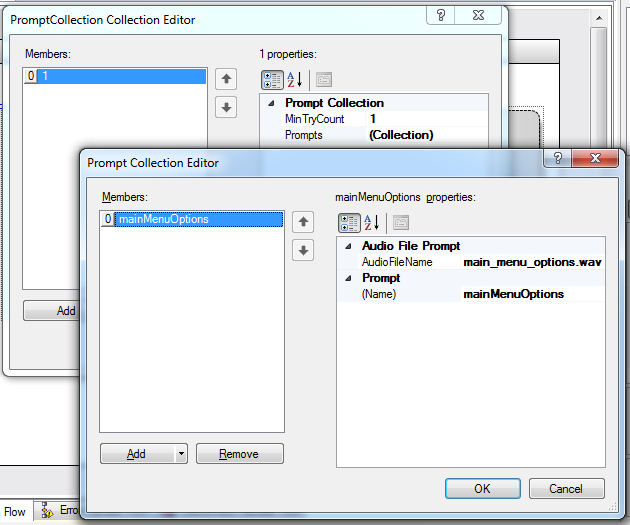Click Property Pages icon in PromptCollection Collection Editor
630x525 pixels.
323,80
